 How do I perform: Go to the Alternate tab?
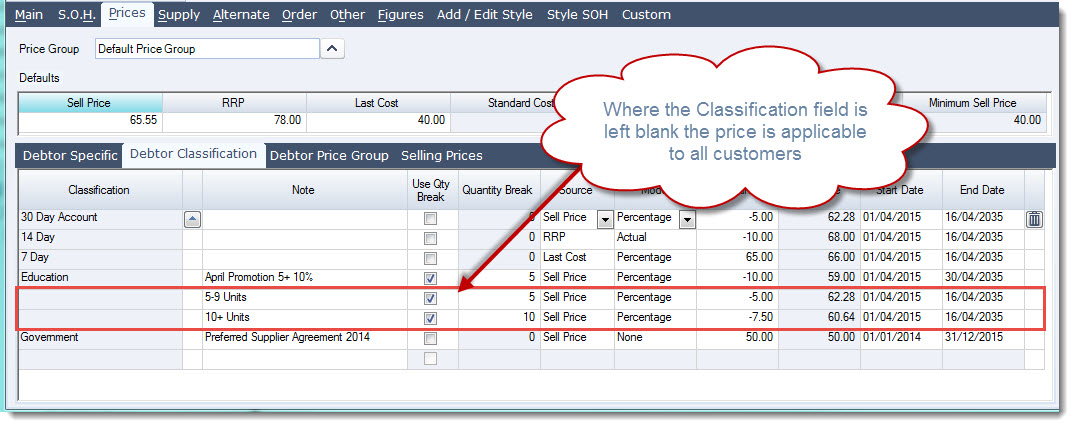click(x=241, y=14)
